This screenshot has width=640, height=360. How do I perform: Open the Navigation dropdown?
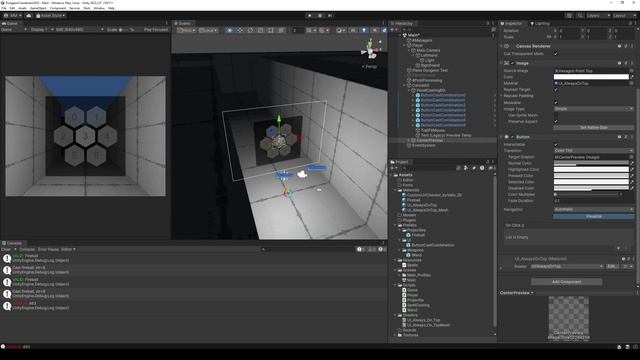click(593, 209)
